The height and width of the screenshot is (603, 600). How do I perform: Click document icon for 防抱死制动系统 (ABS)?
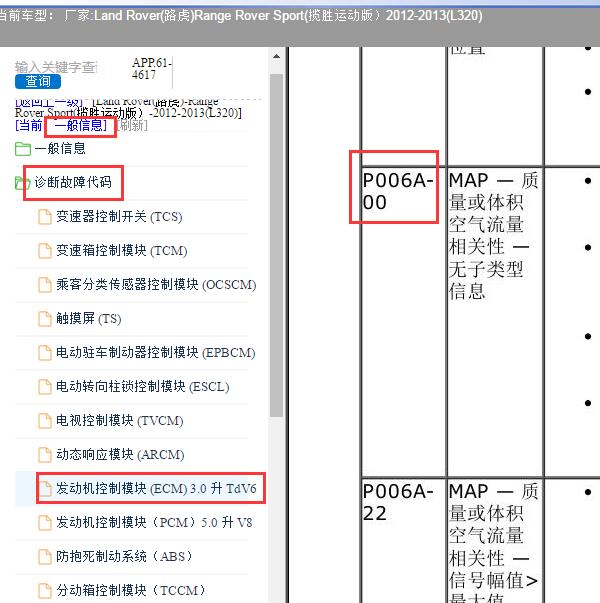(x=45, y=556)
